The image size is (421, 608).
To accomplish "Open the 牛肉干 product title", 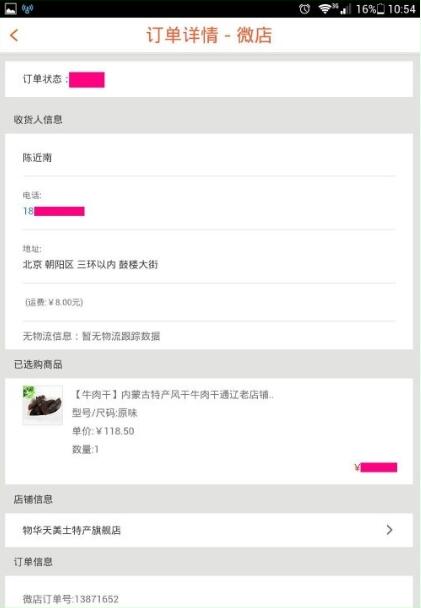I will 173,395.
